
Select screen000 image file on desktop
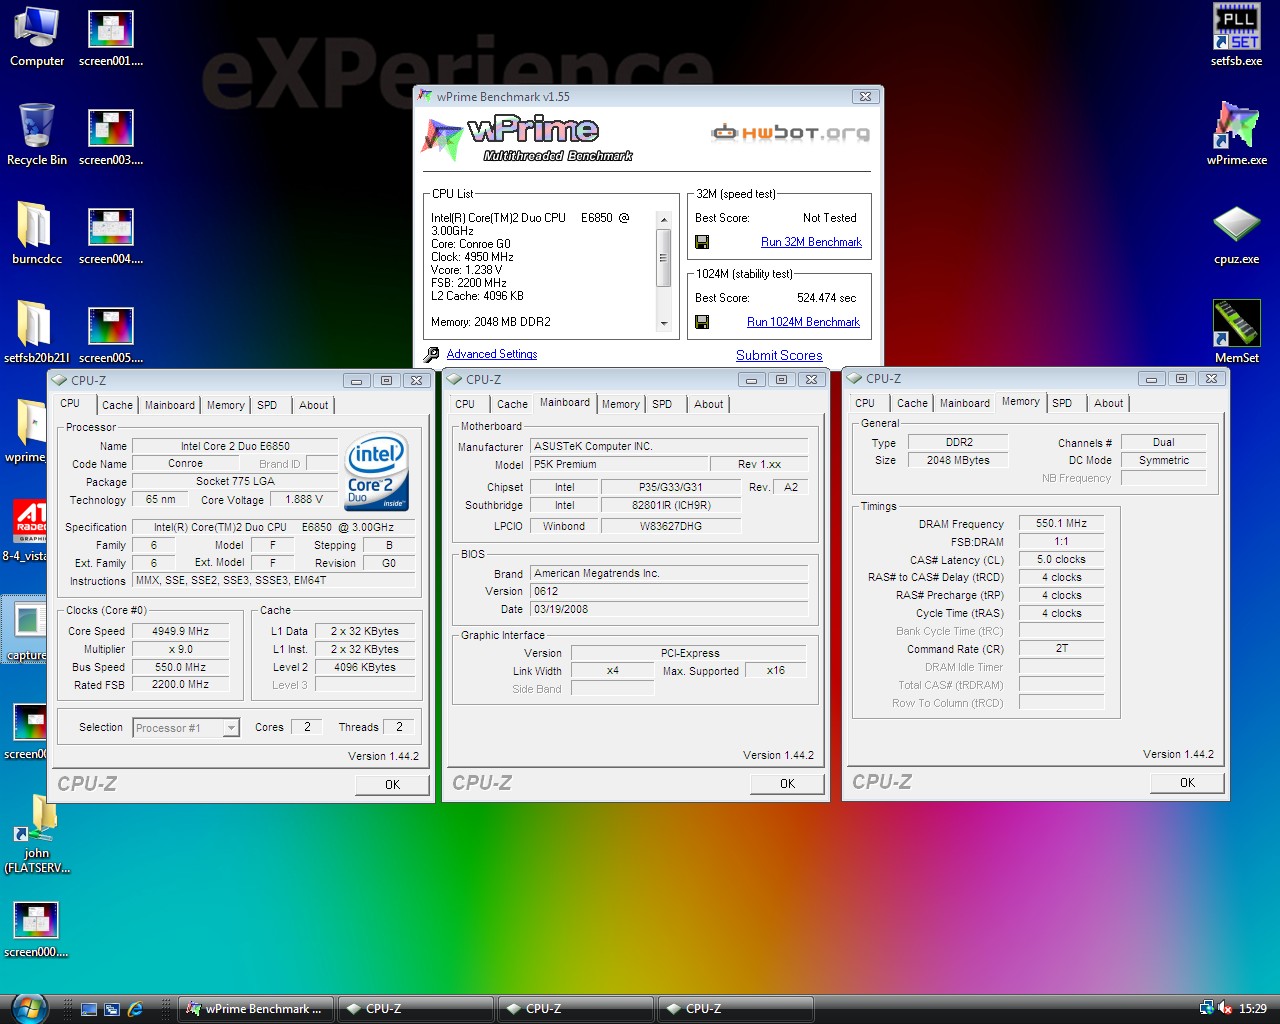[37, 930]
